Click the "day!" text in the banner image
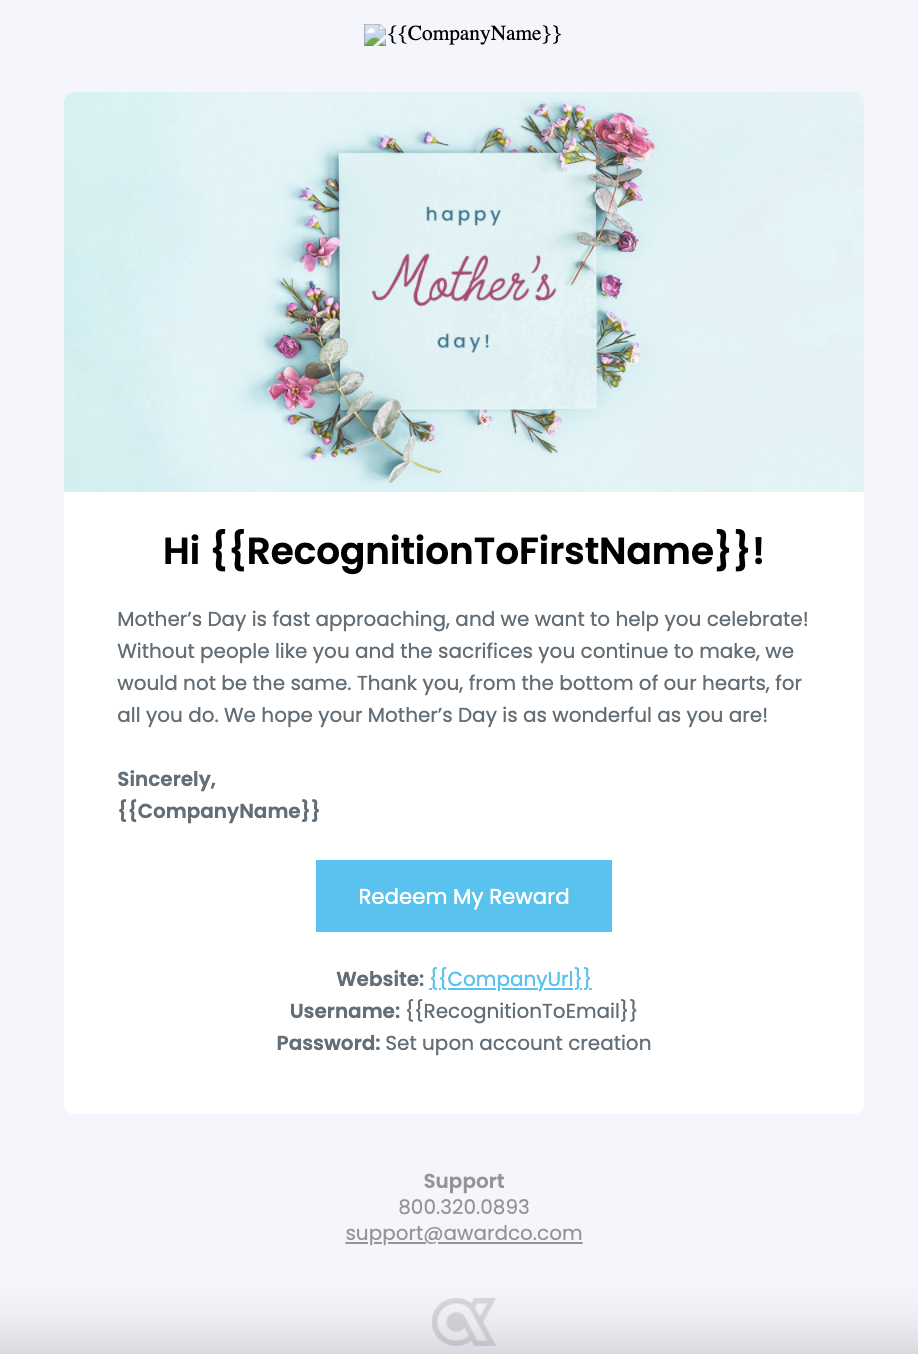The height and width of the screenshot is (1354, 918). [464, 342]
